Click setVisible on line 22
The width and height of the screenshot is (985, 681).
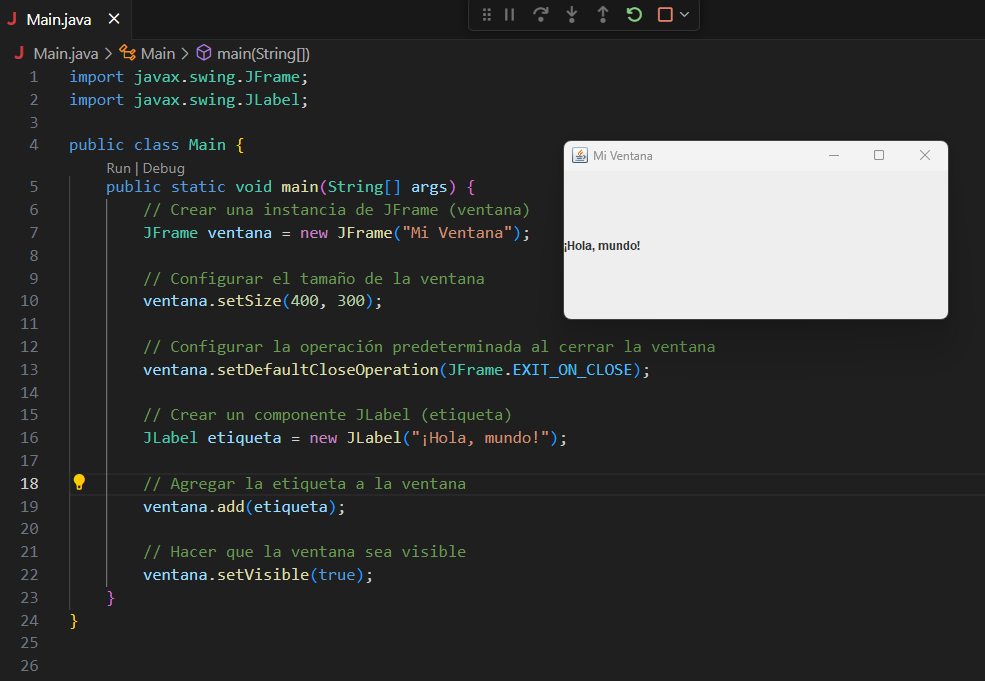coord(263,575)
